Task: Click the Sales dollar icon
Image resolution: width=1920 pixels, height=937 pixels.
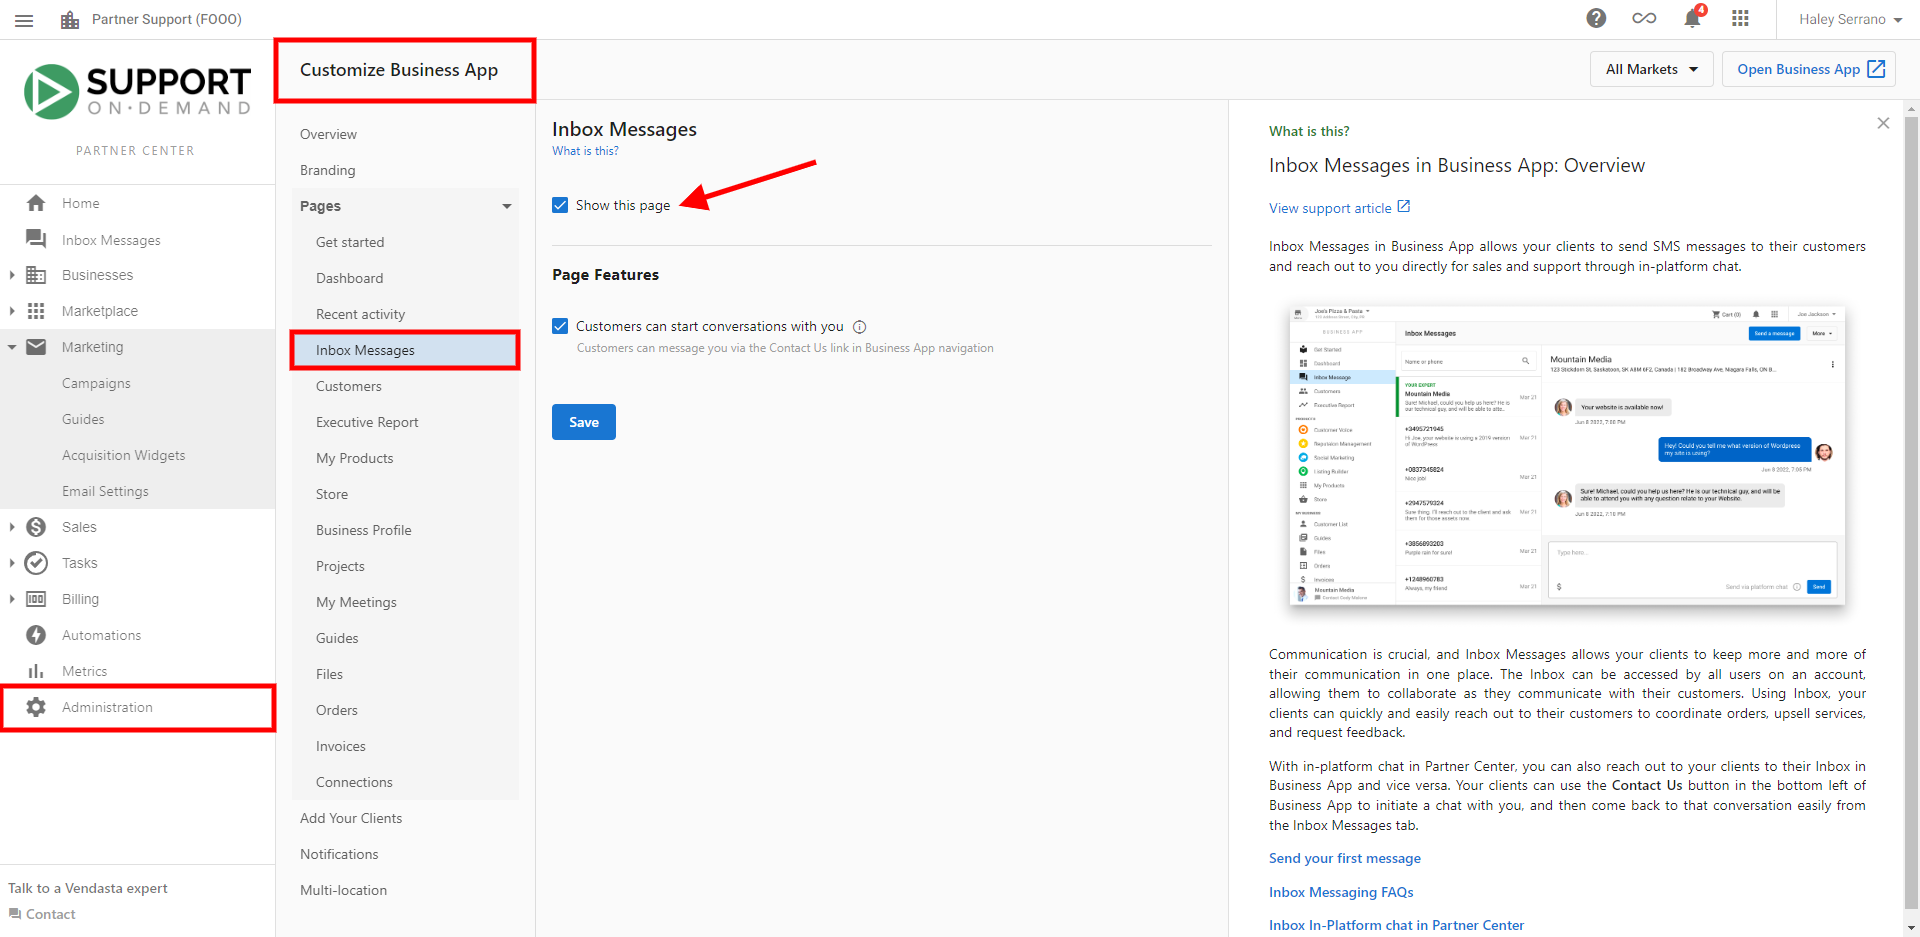Action: click(x=36, y=527)
